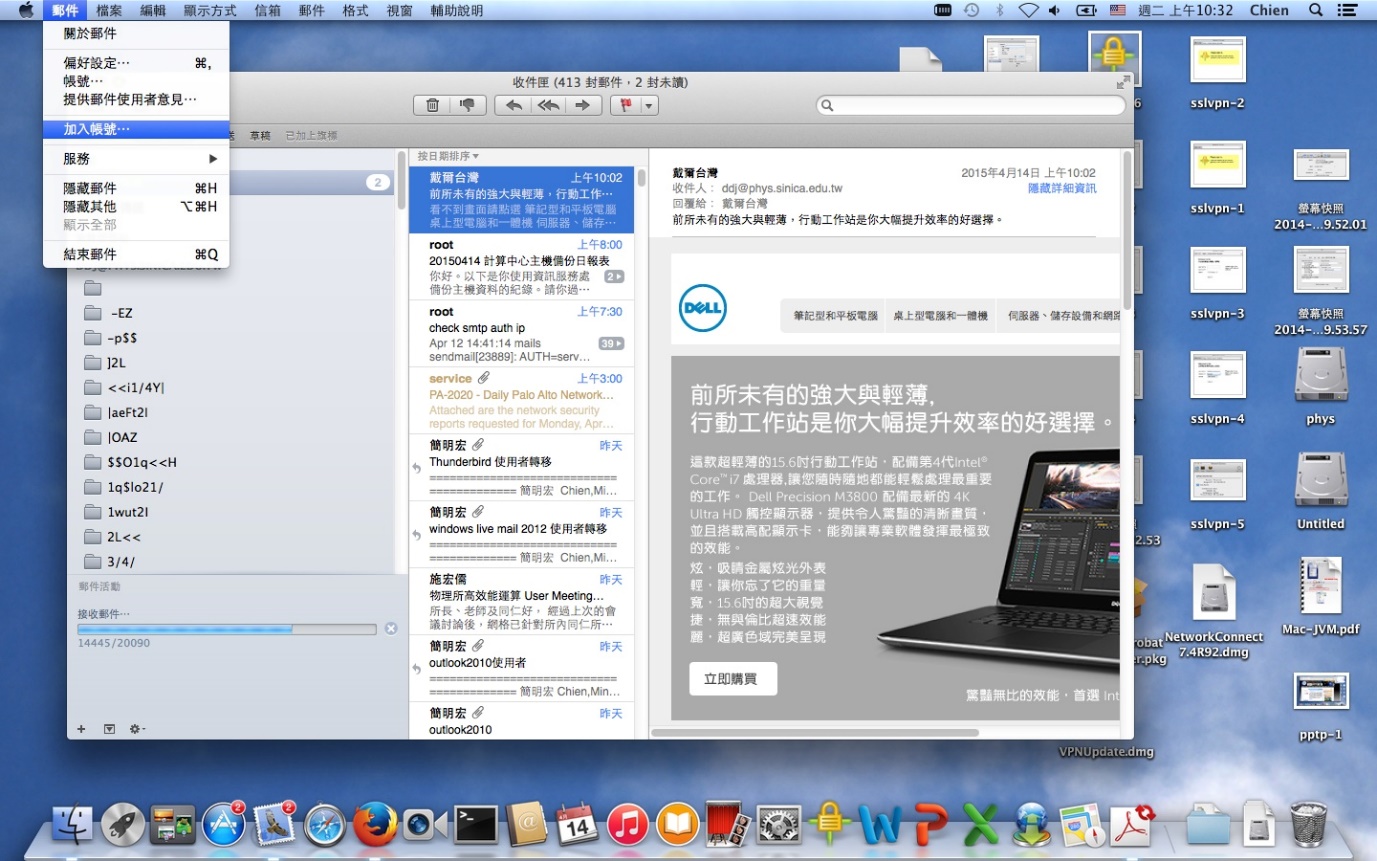The width and height of the screenshot is (1377, 861).
Task: Open the gear action menu in sidebar
Action: [x=138, y=728]
